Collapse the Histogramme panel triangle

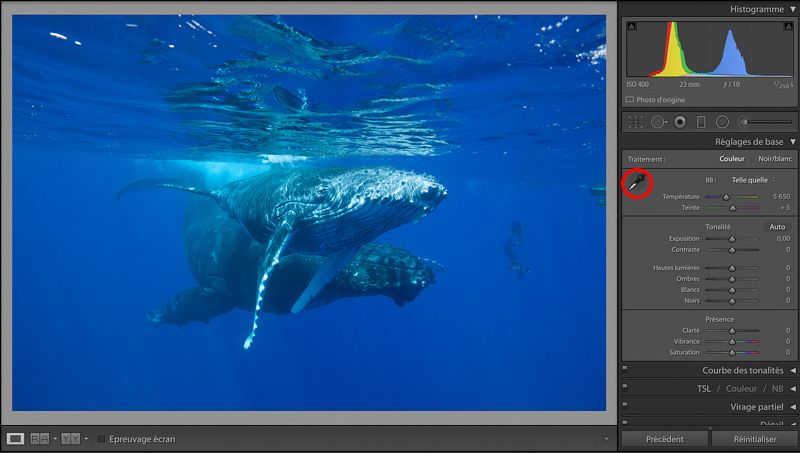click(x=792, y=9)
